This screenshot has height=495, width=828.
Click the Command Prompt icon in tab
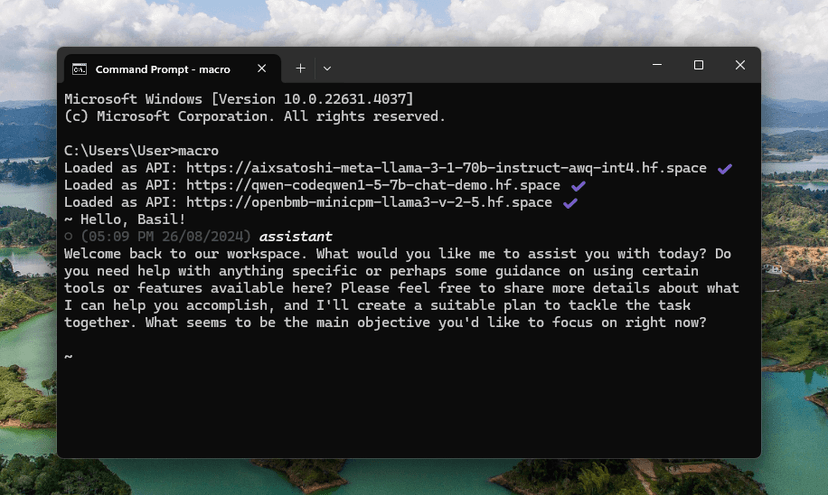click(x=79, y=69)
